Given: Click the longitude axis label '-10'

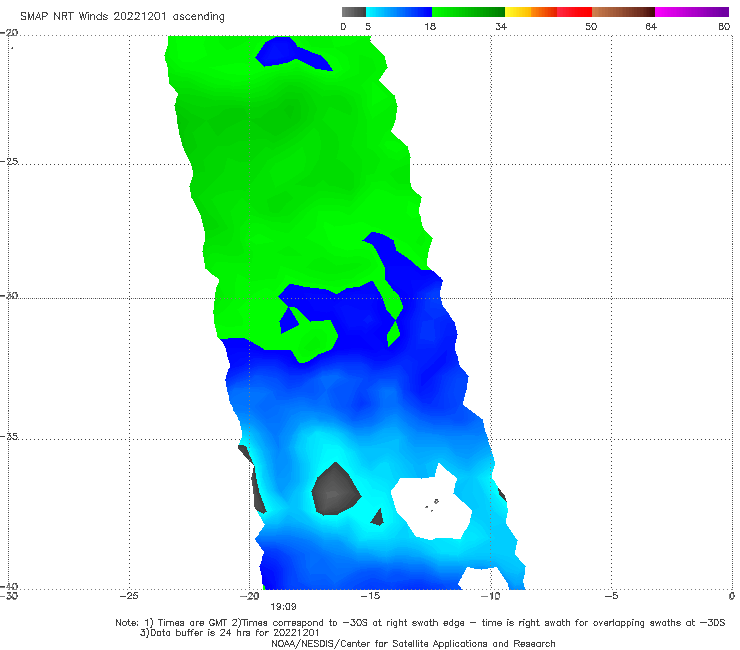Looking at the screenshot, I should click(490, 596).
